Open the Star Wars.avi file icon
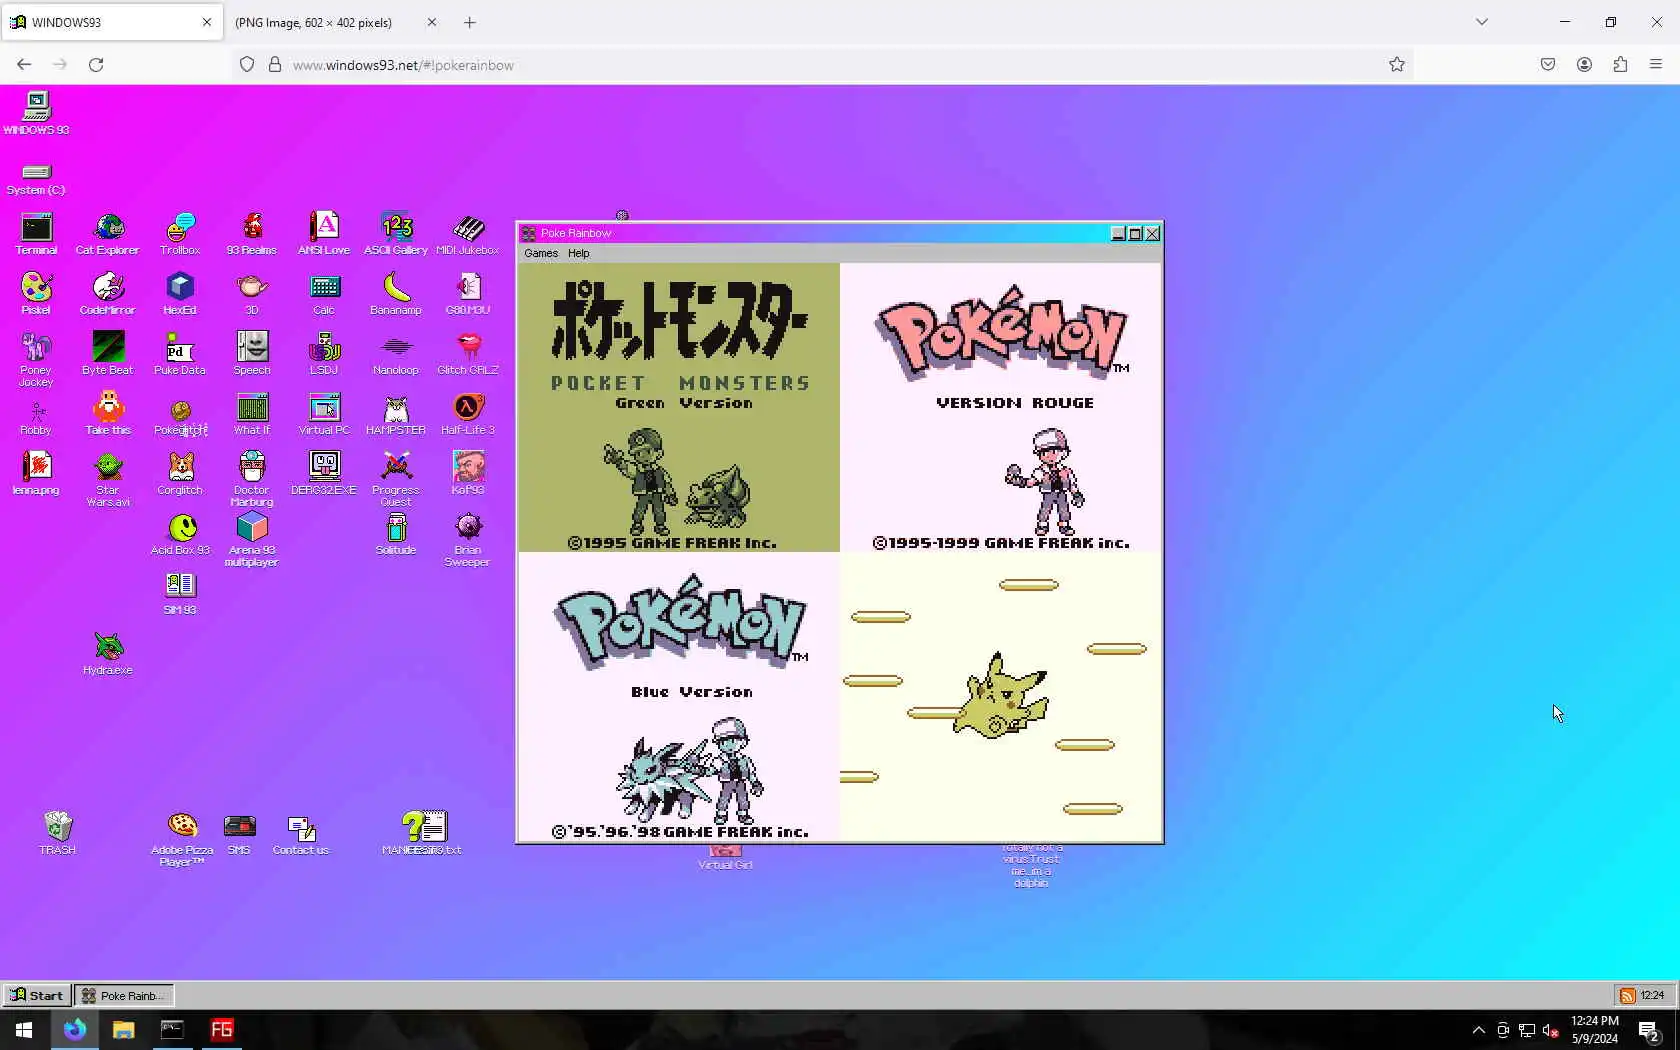Viewport: 1680px width, 1050px height. pos(108,480)
